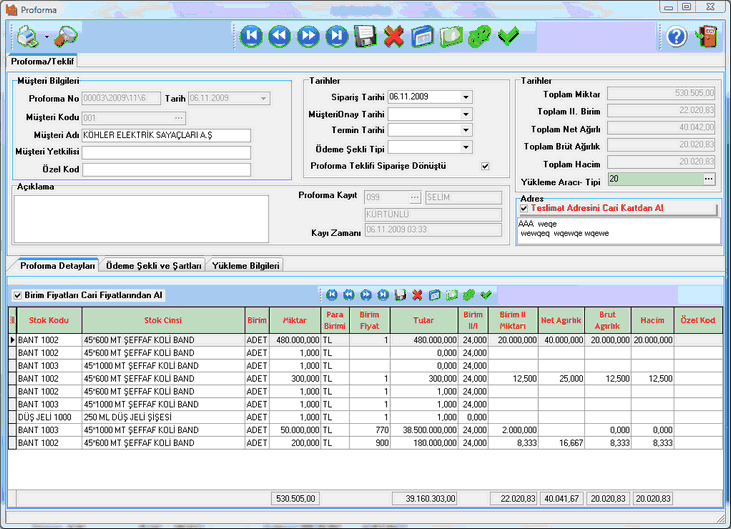Toggle Proforma Teklifi Siparişe Dönüştü checkbox

coord(485,166)
